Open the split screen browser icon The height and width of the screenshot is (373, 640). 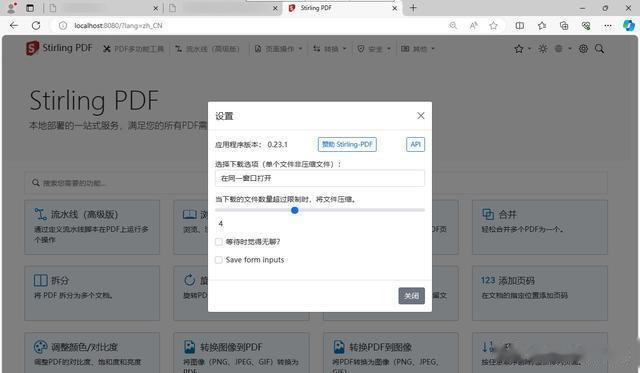coord(520,26)
